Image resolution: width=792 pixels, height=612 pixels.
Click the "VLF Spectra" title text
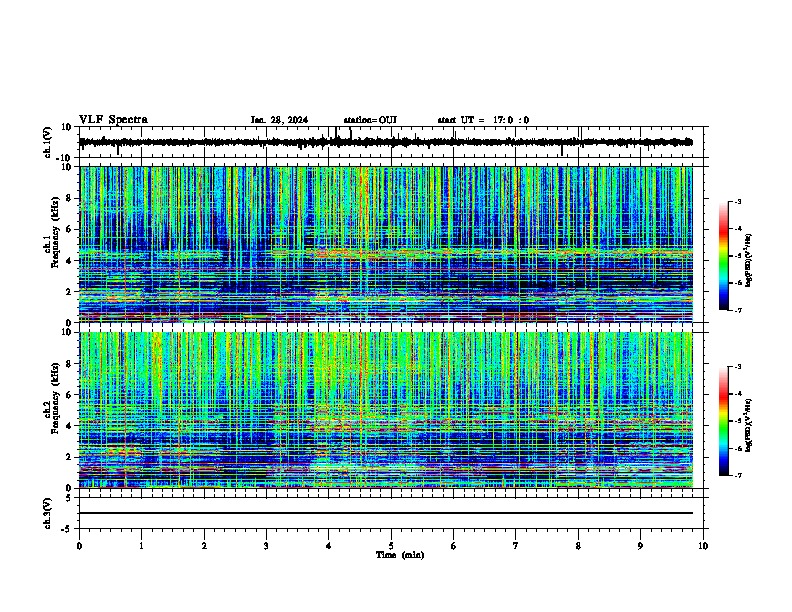click(113, 120)
